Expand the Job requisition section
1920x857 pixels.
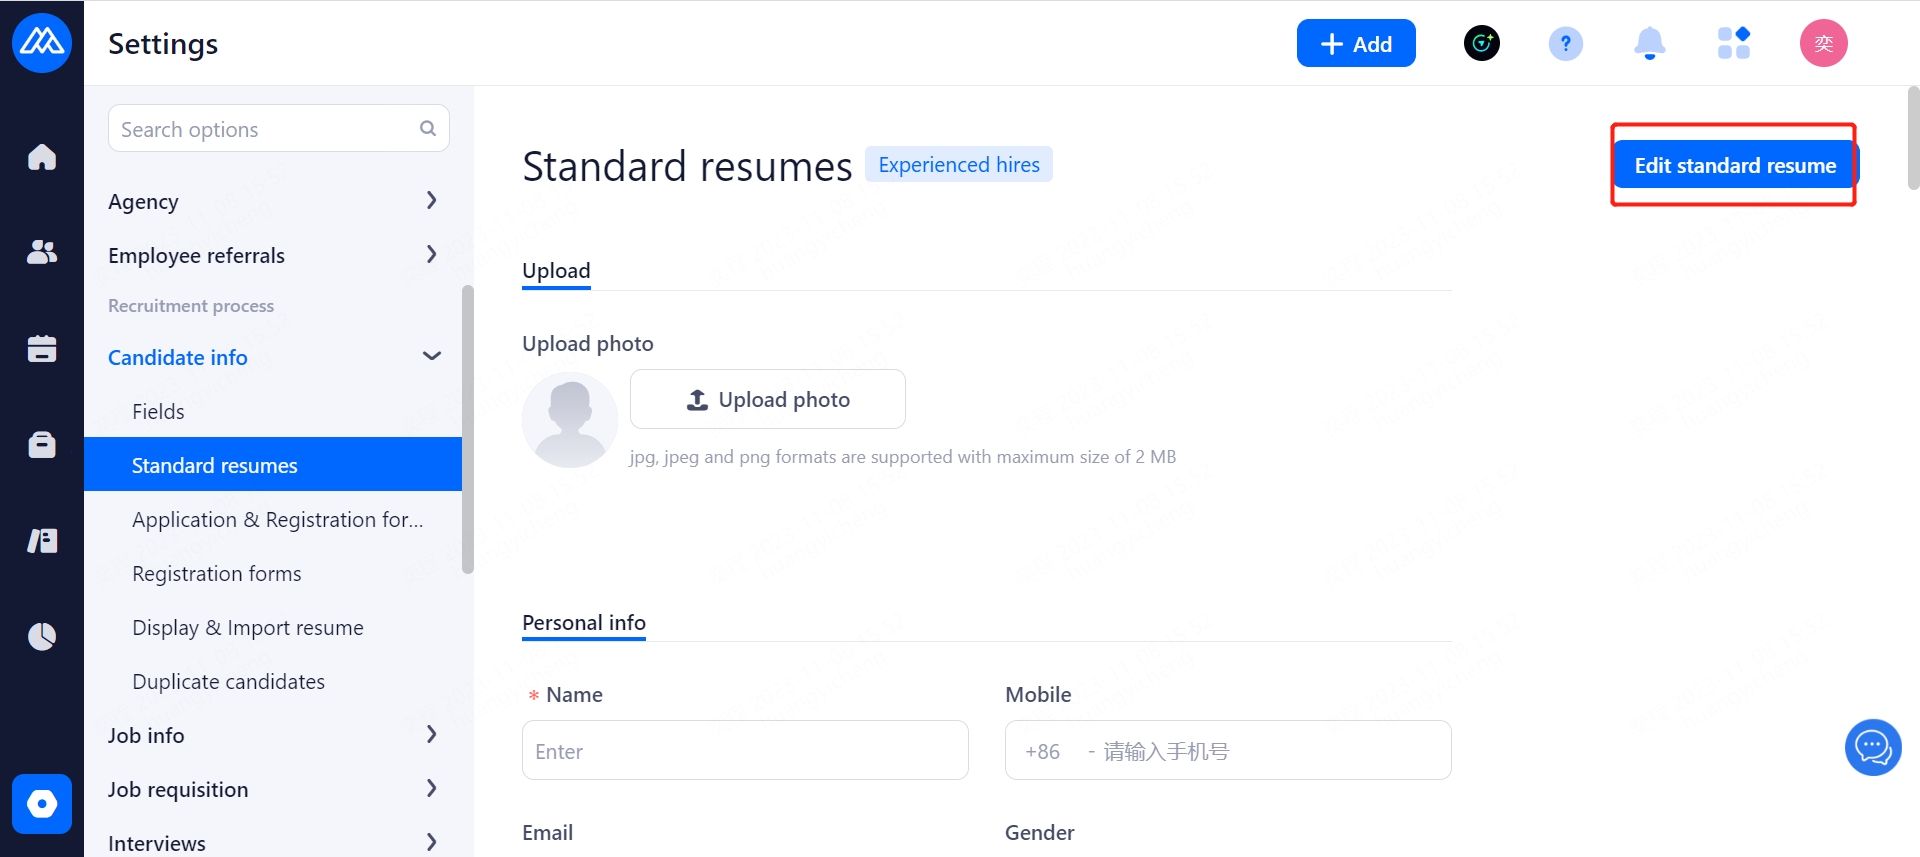pyautogui.click(x=431, y=789)
